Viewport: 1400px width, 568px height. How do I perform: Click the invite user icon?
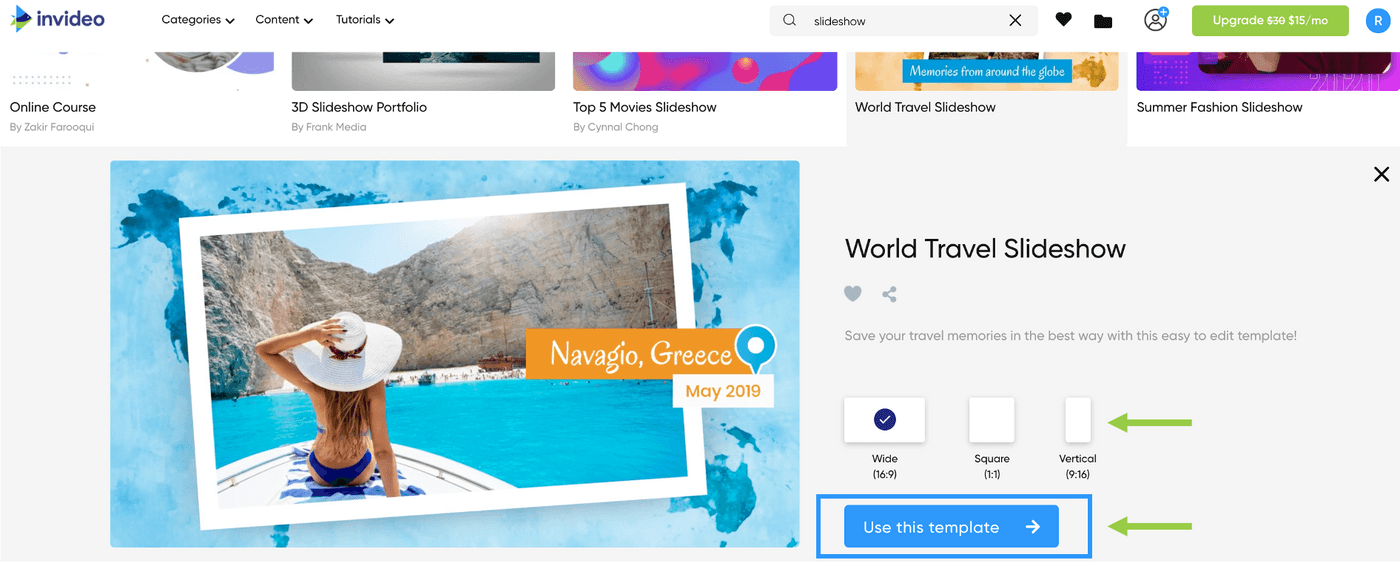click(1156, 19)
